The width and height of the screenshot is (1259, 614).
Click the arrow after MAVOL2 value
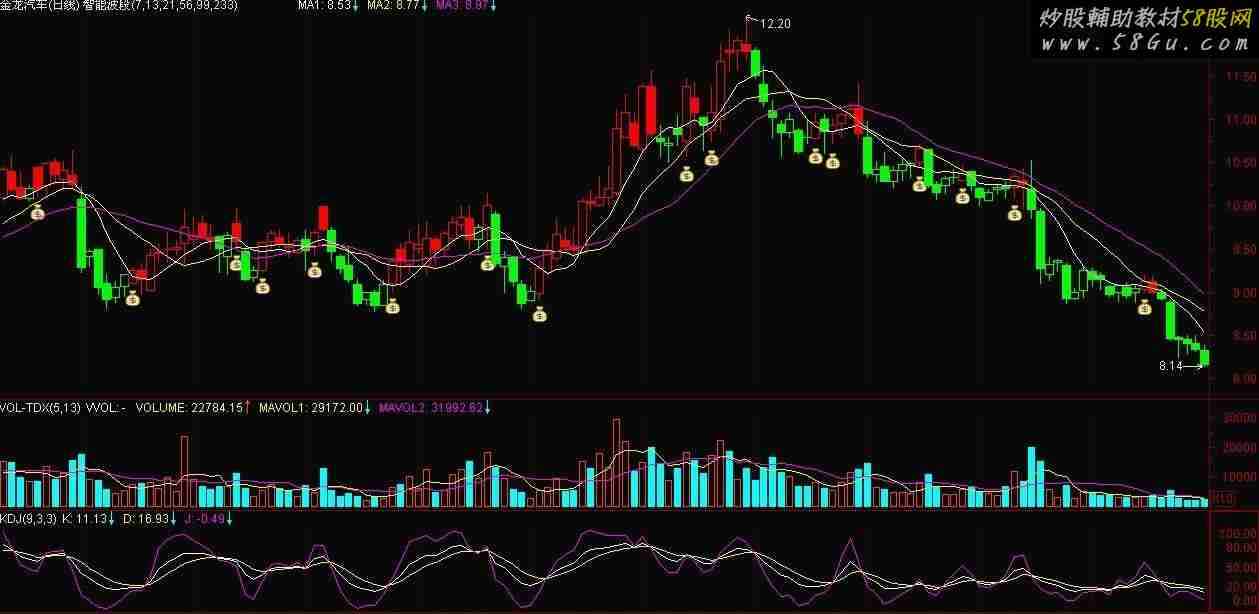tap(488, 408)
